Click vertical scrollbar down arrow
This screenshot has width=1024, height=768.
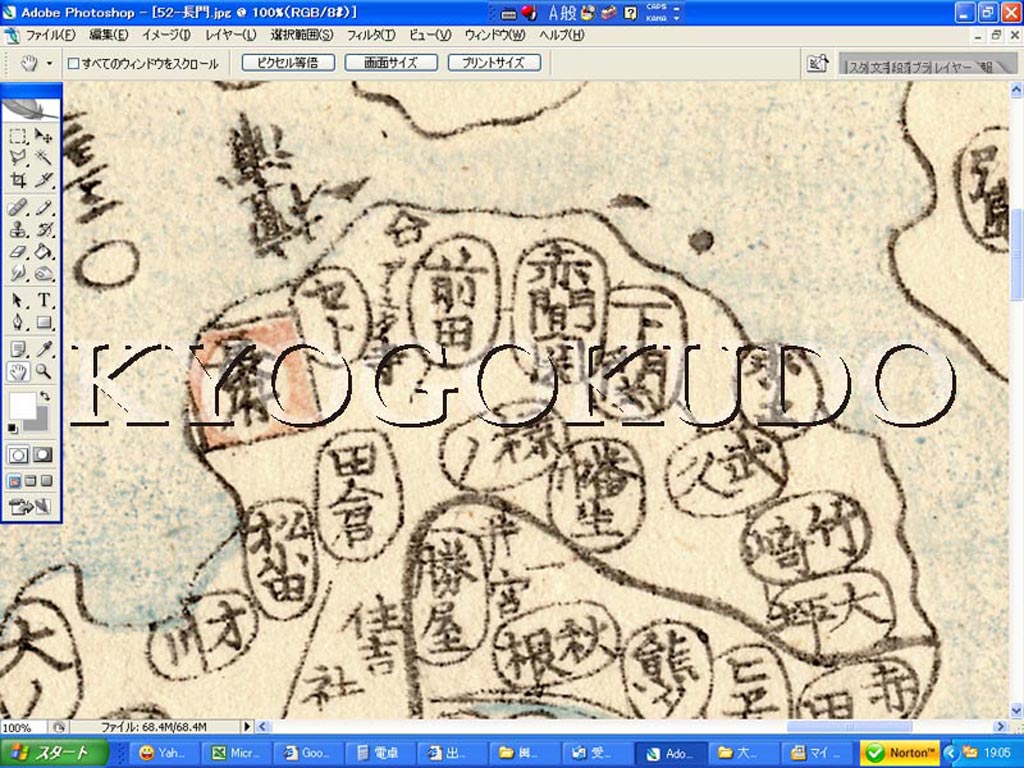(x=1016, y=710)
